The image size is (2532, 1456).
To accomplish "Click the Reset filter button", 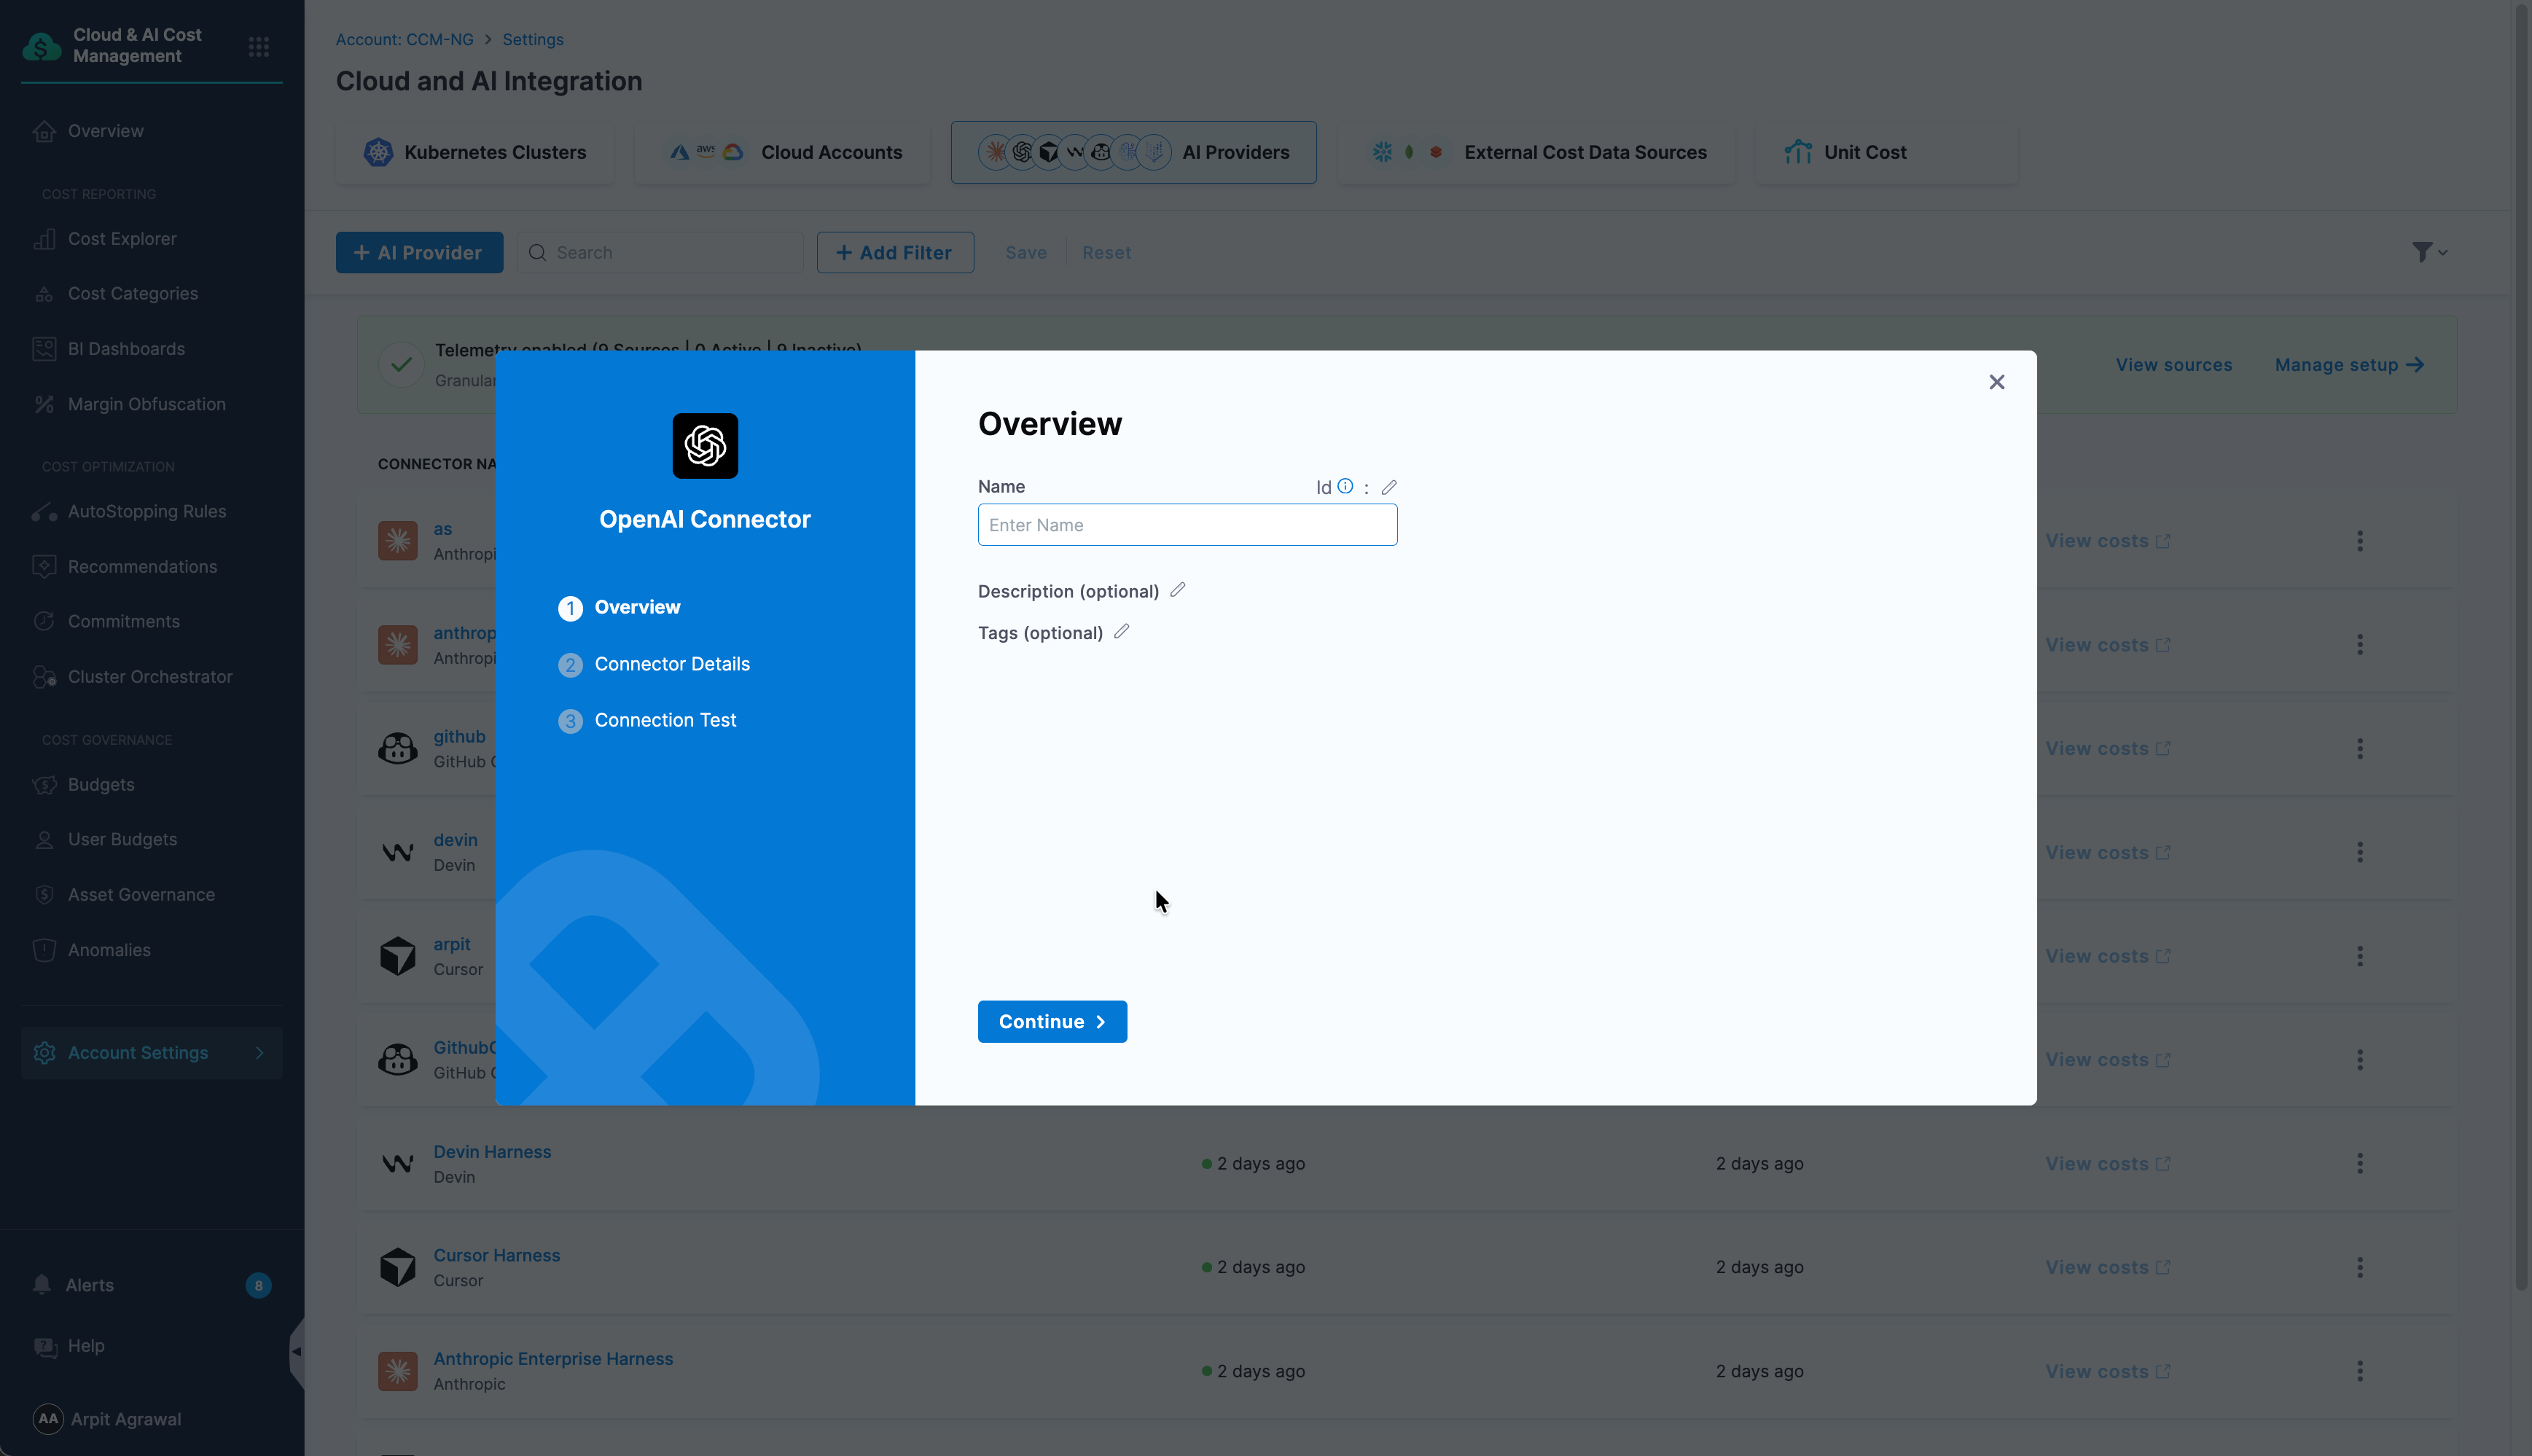I will click(x=1106, y=253).
